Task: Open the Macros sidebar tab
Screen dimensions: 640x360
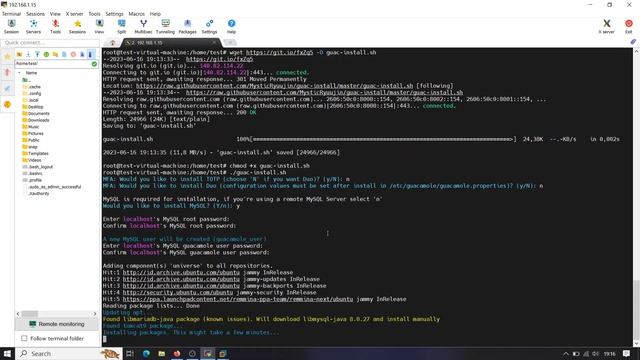Action: tap(7, 88)
